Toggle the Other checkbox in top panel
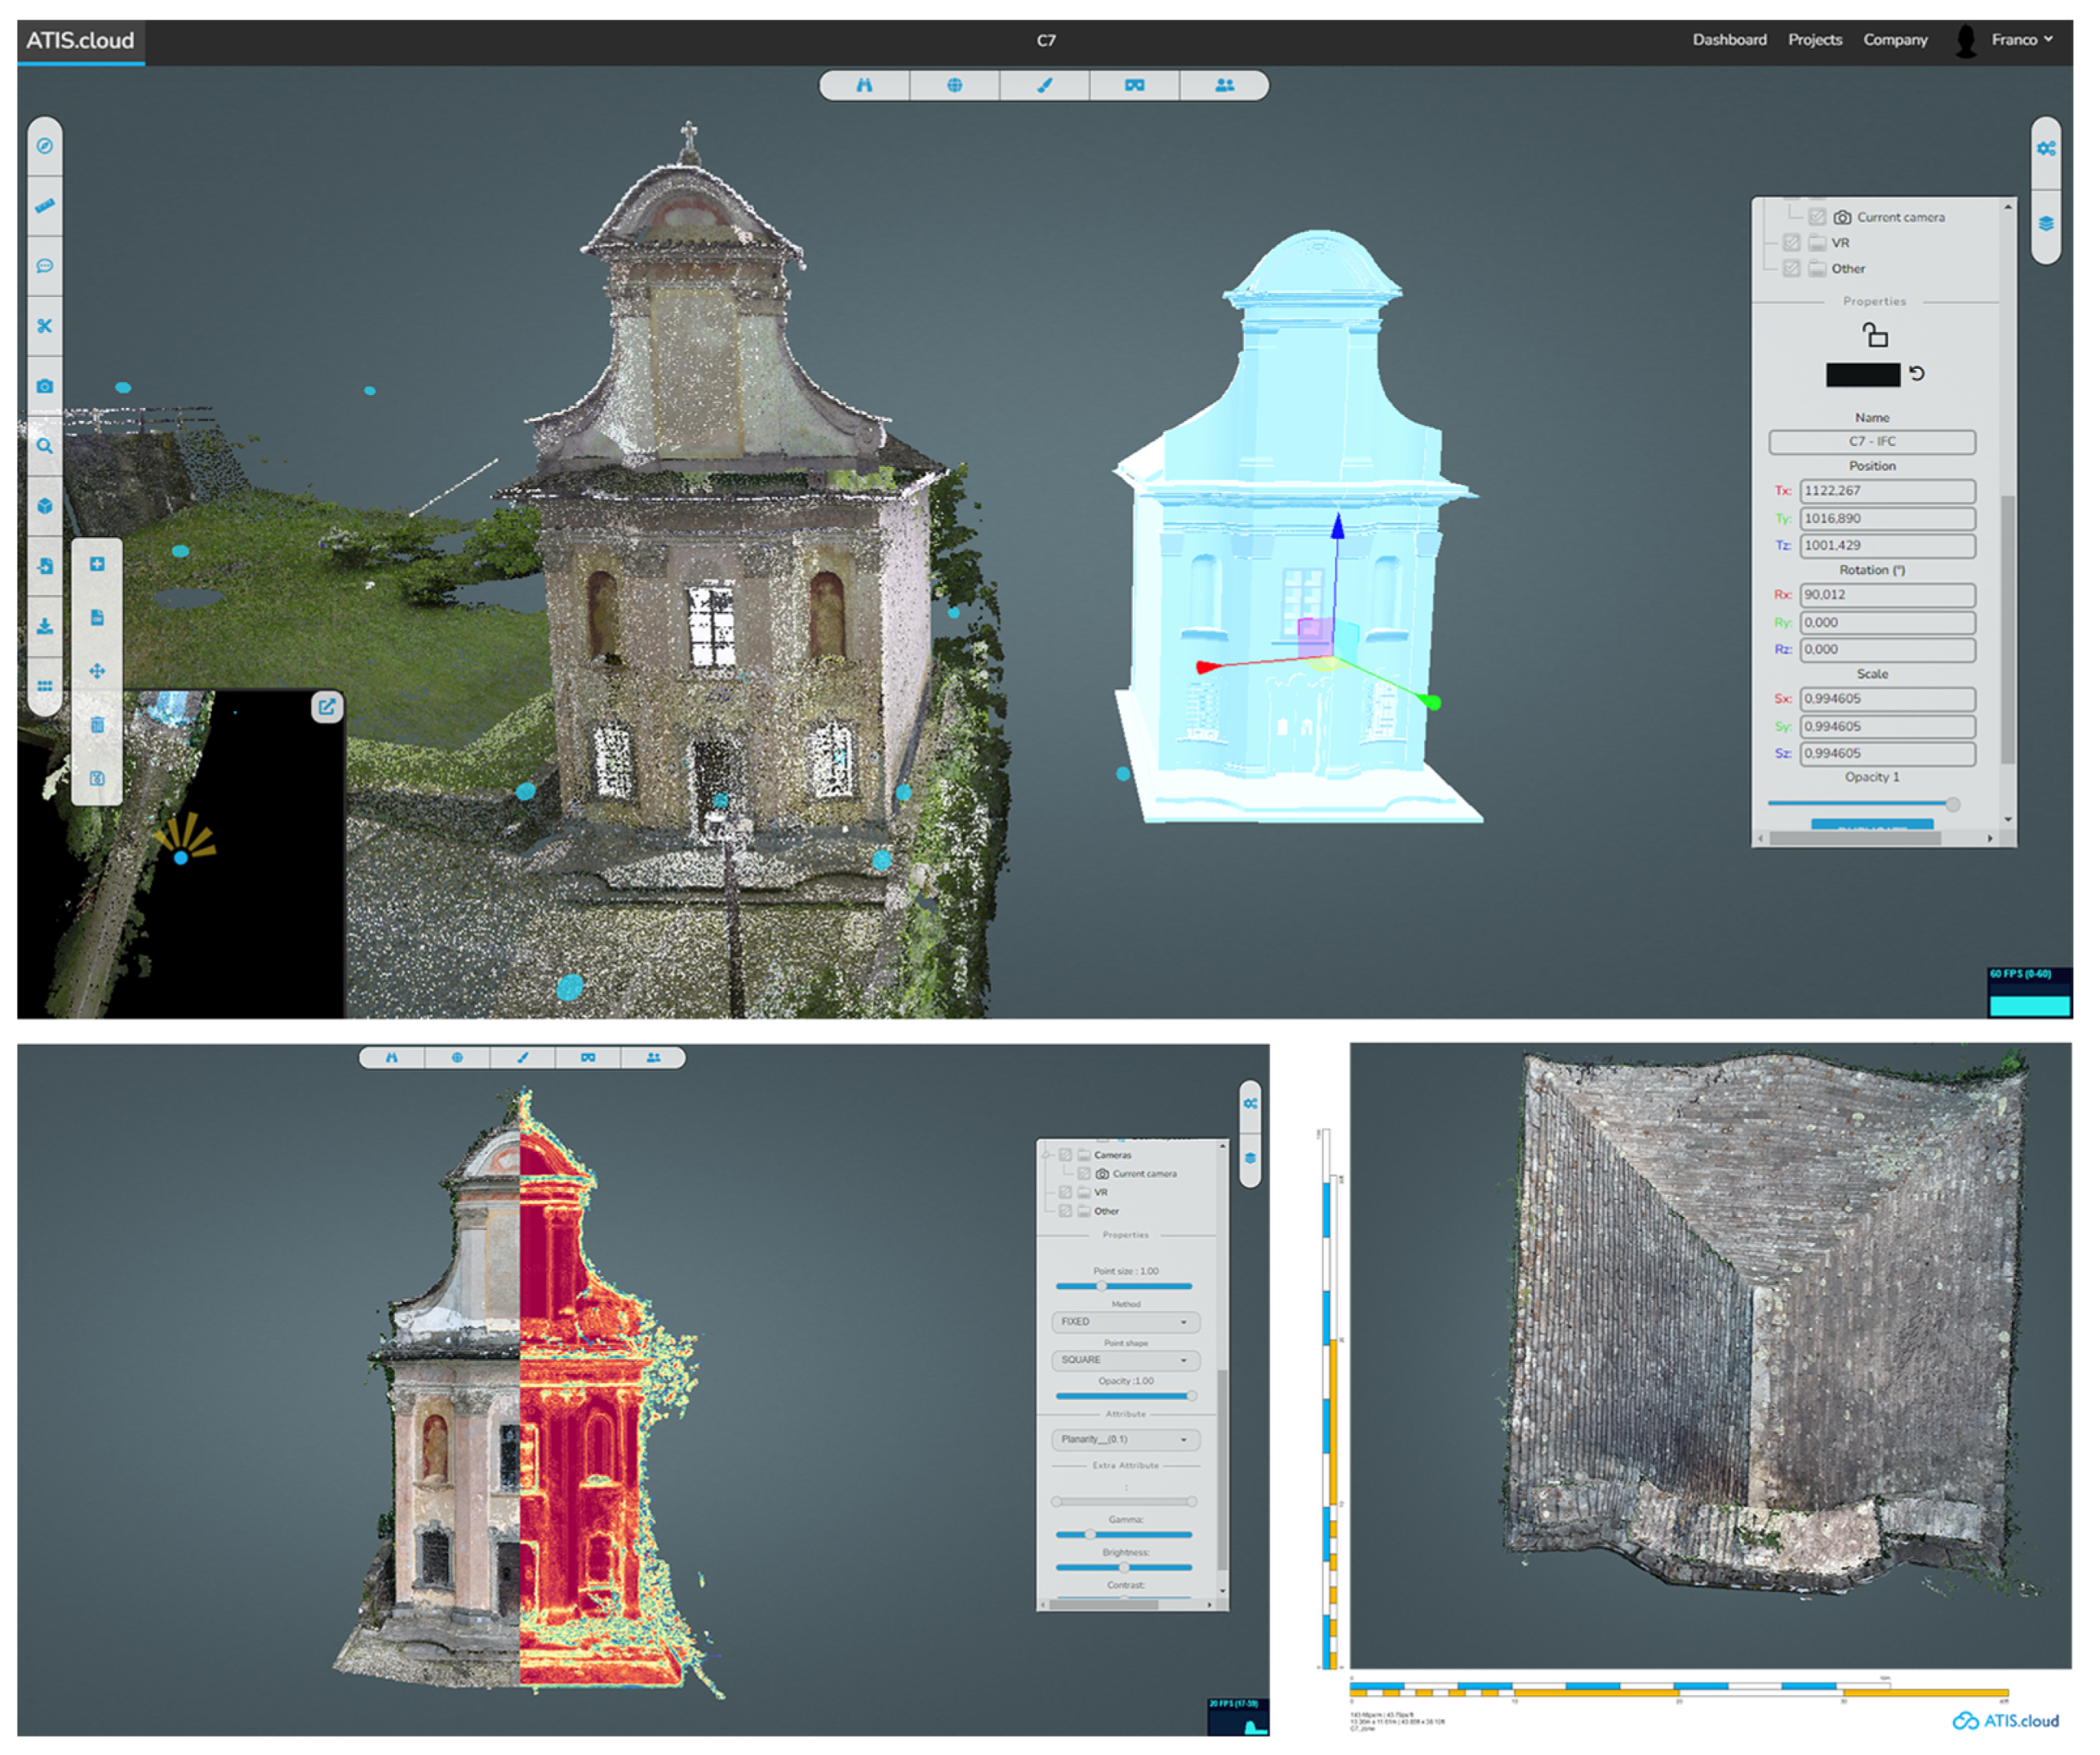The image size is (2100, 1755). pyautogui.click(x=1791, y=269)
